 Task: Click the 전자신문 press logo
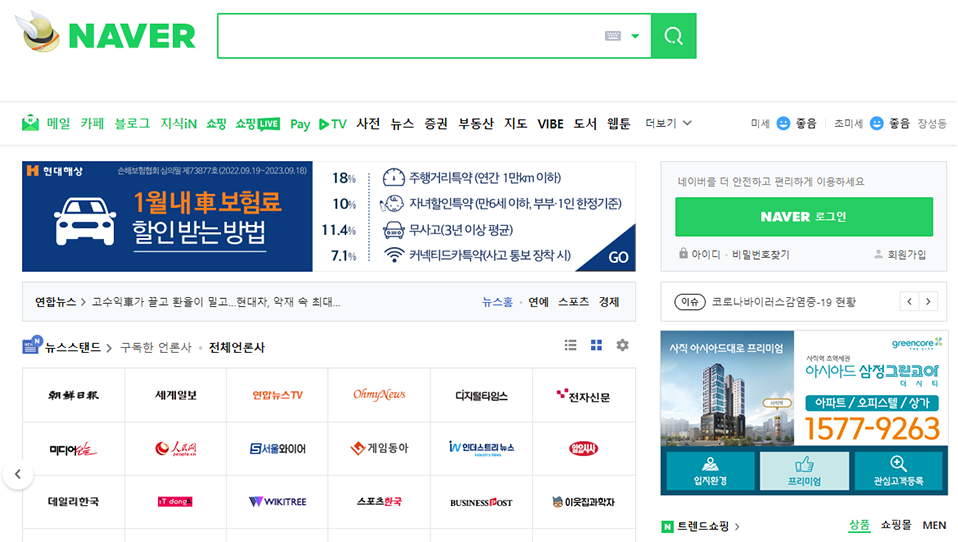(x=583, y=395)
